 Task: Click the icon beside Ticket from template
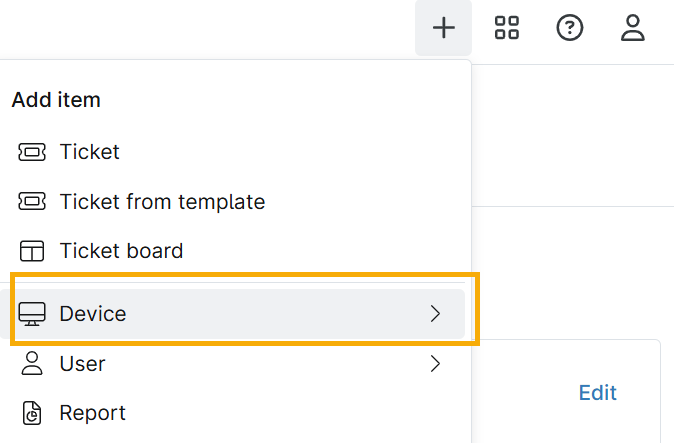tap(32, 202)
